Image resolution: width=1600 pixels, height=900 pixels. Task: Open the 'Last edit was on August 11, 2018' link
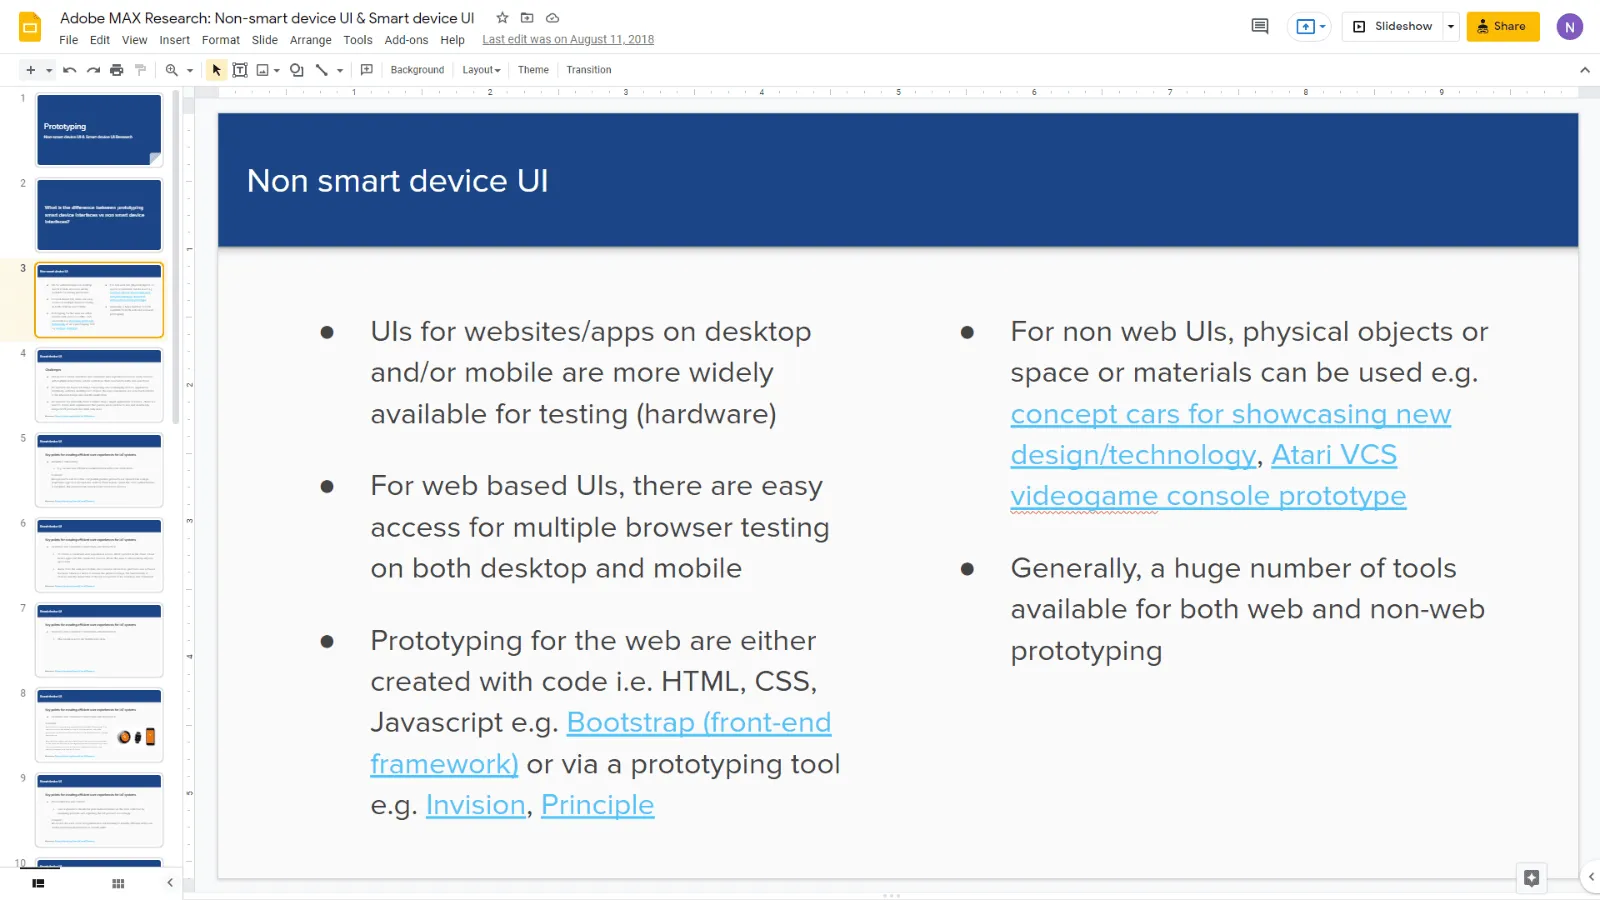[x=568, y=40]
